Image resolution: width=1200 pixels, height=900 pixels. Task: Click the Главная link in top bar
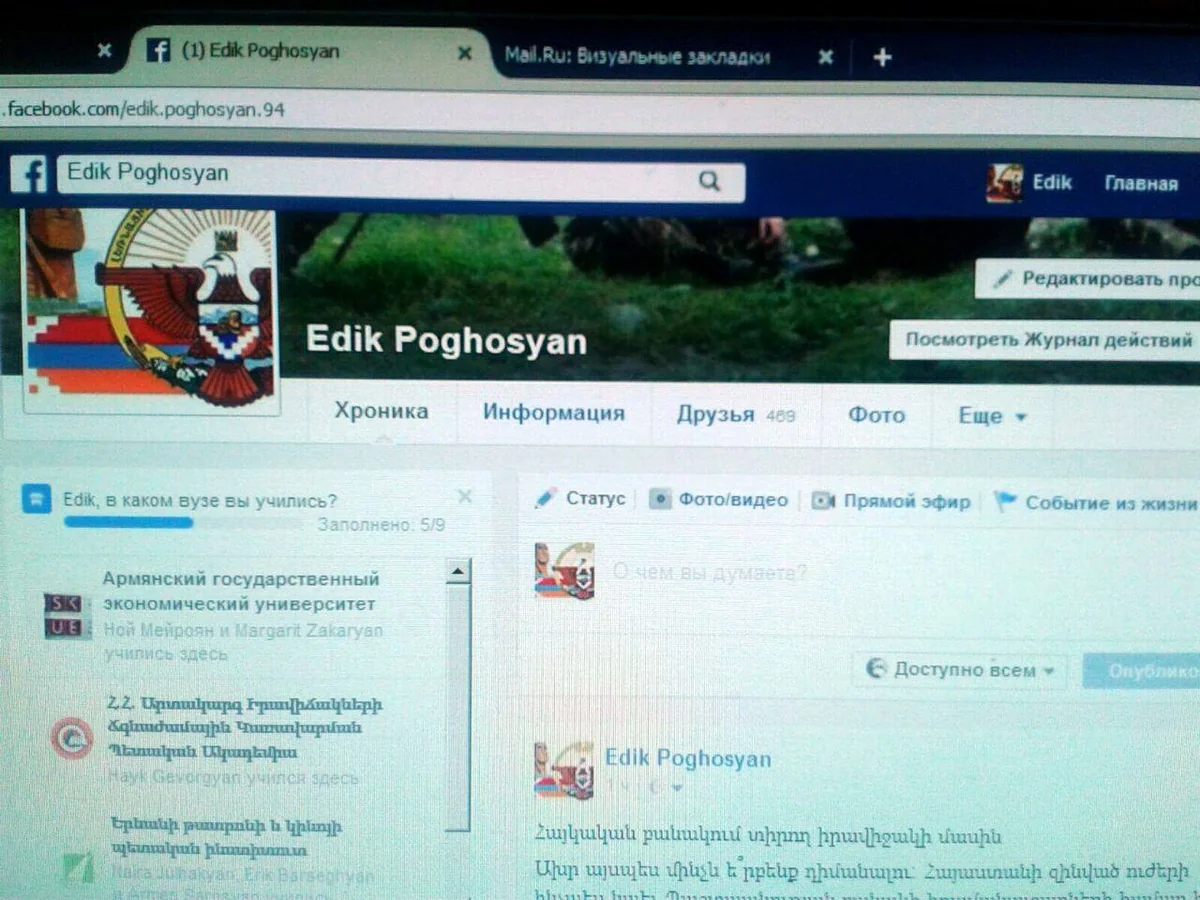1140,184
